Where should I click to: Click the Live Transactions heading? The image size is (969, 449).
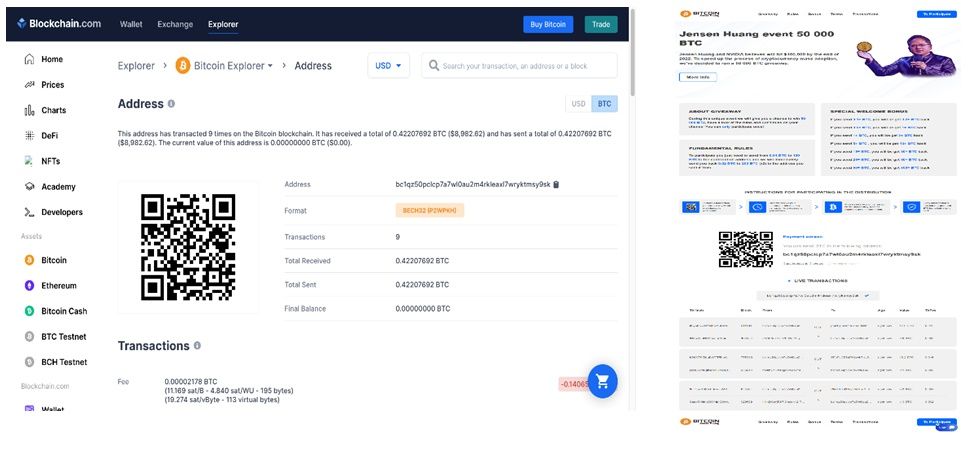821,280
